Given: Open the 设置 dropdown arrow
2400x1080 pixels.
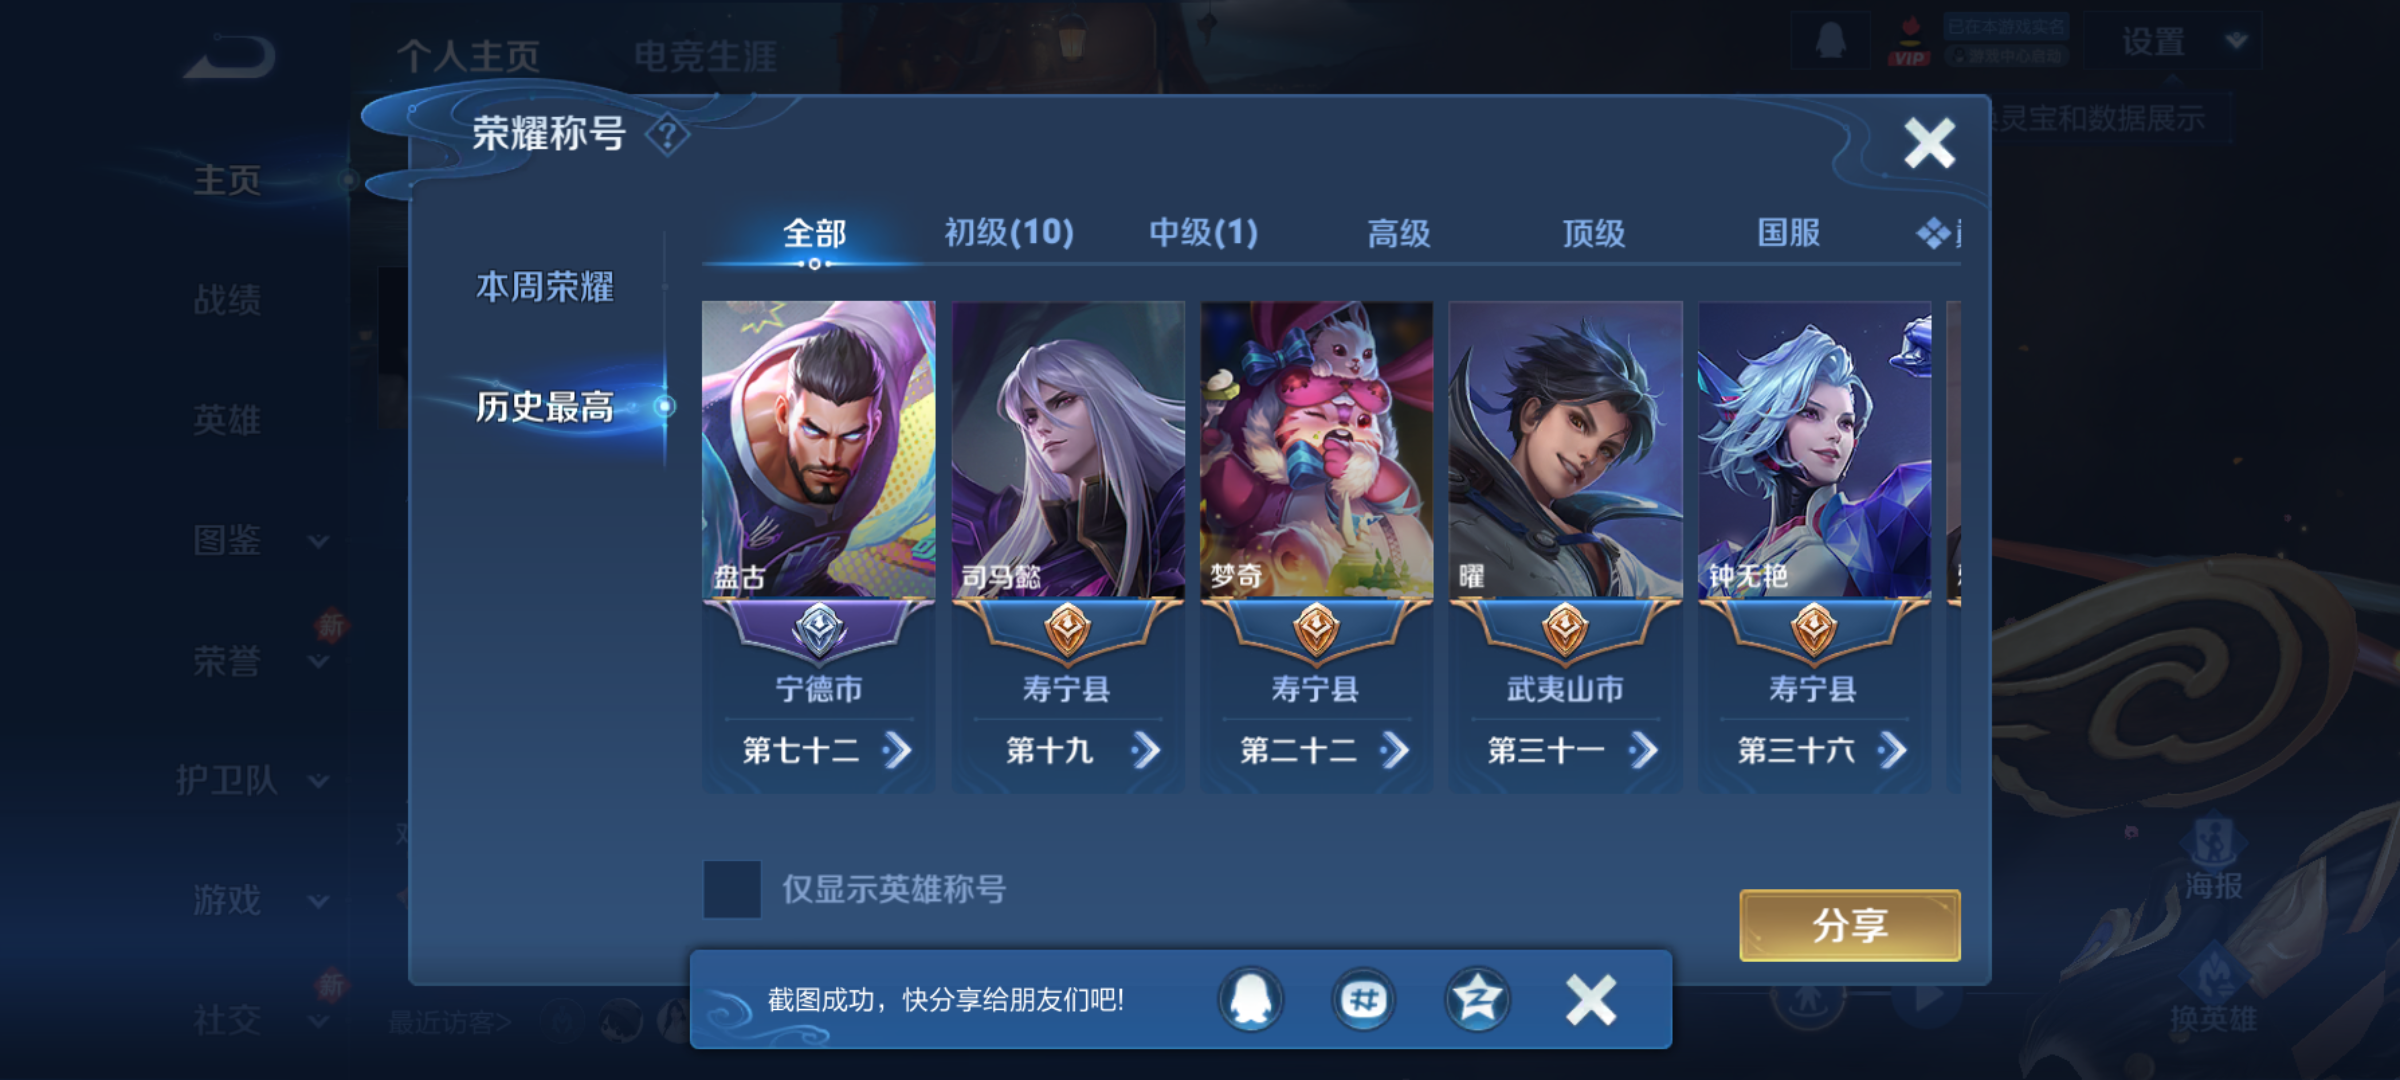Looking at the screenshot, I should point(2237,41).
